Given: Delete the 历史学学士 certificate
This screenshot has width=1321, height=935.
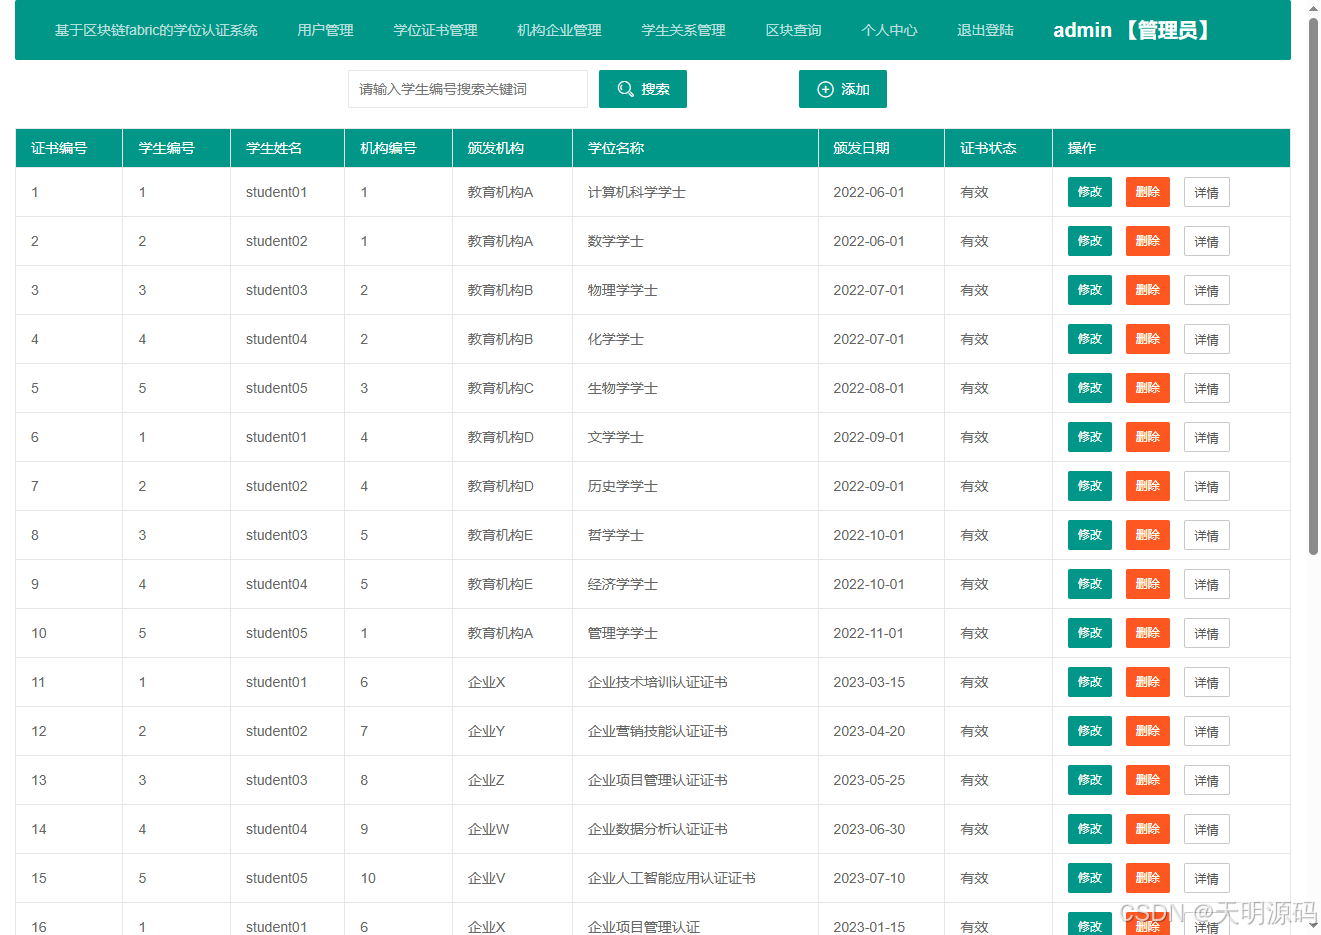Looking at the screenshot, I should [1148, 486].
